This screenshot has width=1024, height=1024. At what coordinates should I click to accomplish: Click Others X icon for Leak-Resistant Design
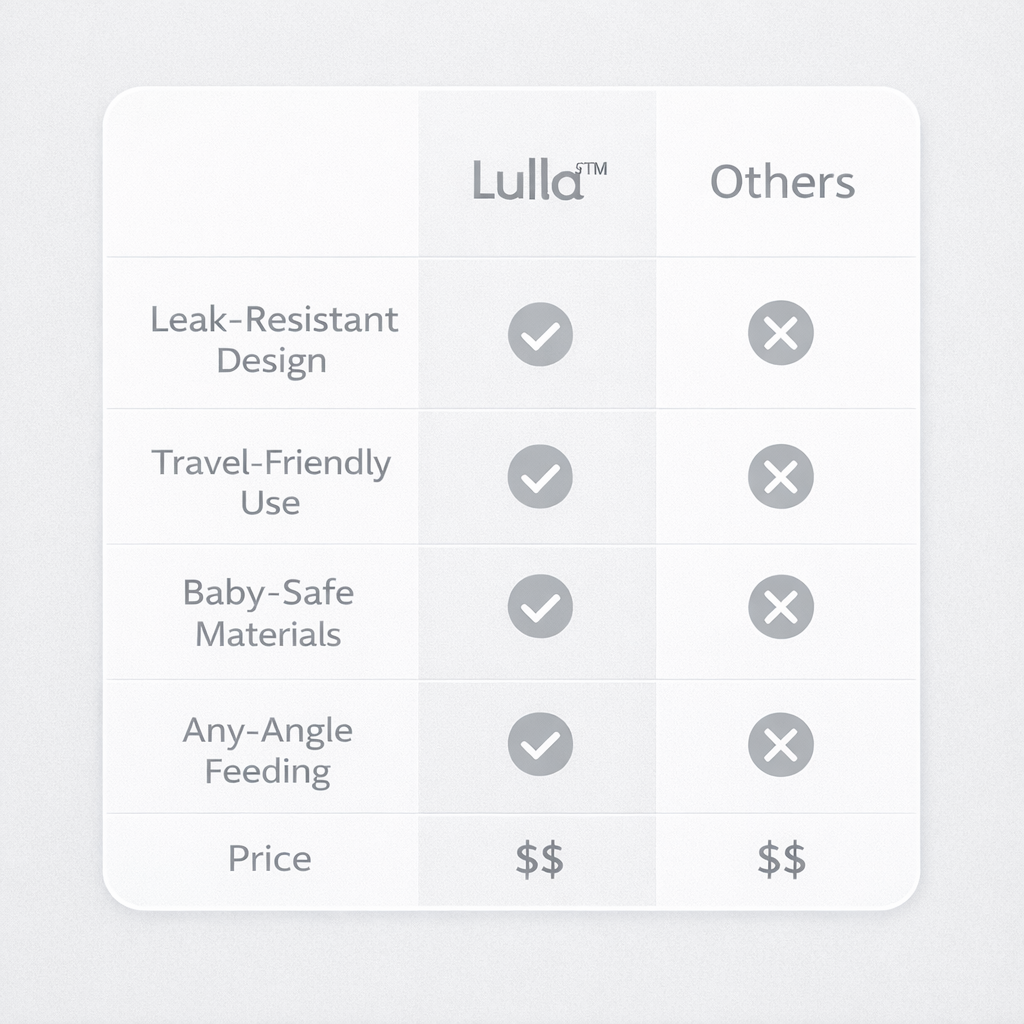[x=780, y=333]
